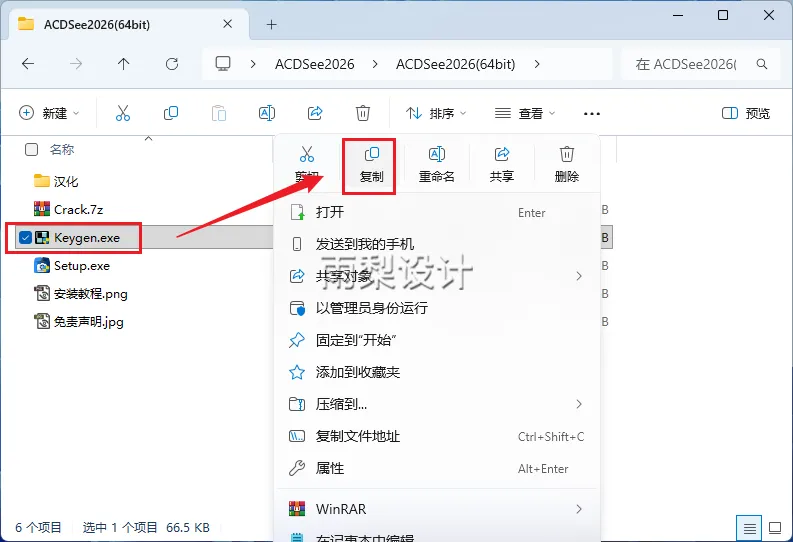This screenshot has width=793, height=542.
Task: Select 固定到"开始" menu entry
Action: point(436,340)
